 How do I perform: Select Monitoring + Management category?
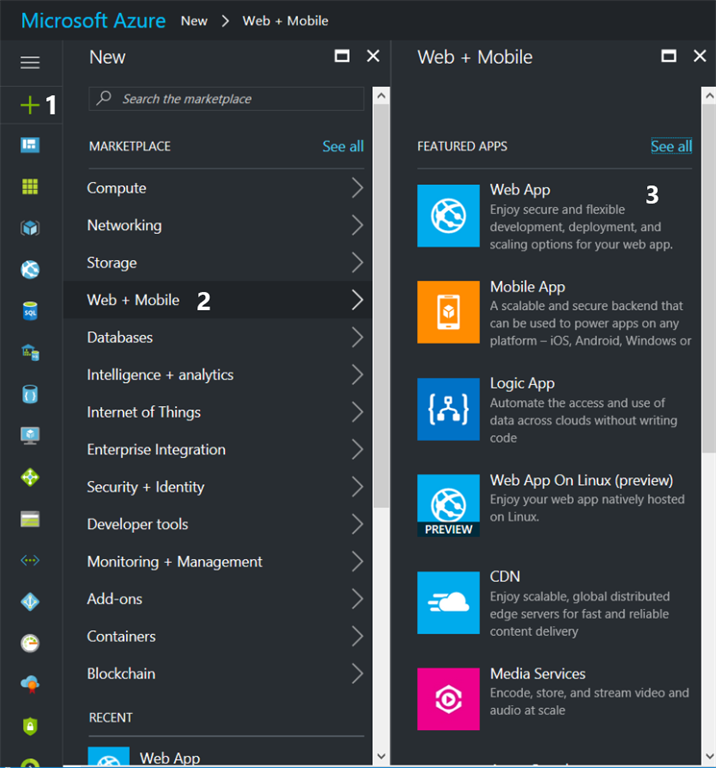(x=217, y=561)
